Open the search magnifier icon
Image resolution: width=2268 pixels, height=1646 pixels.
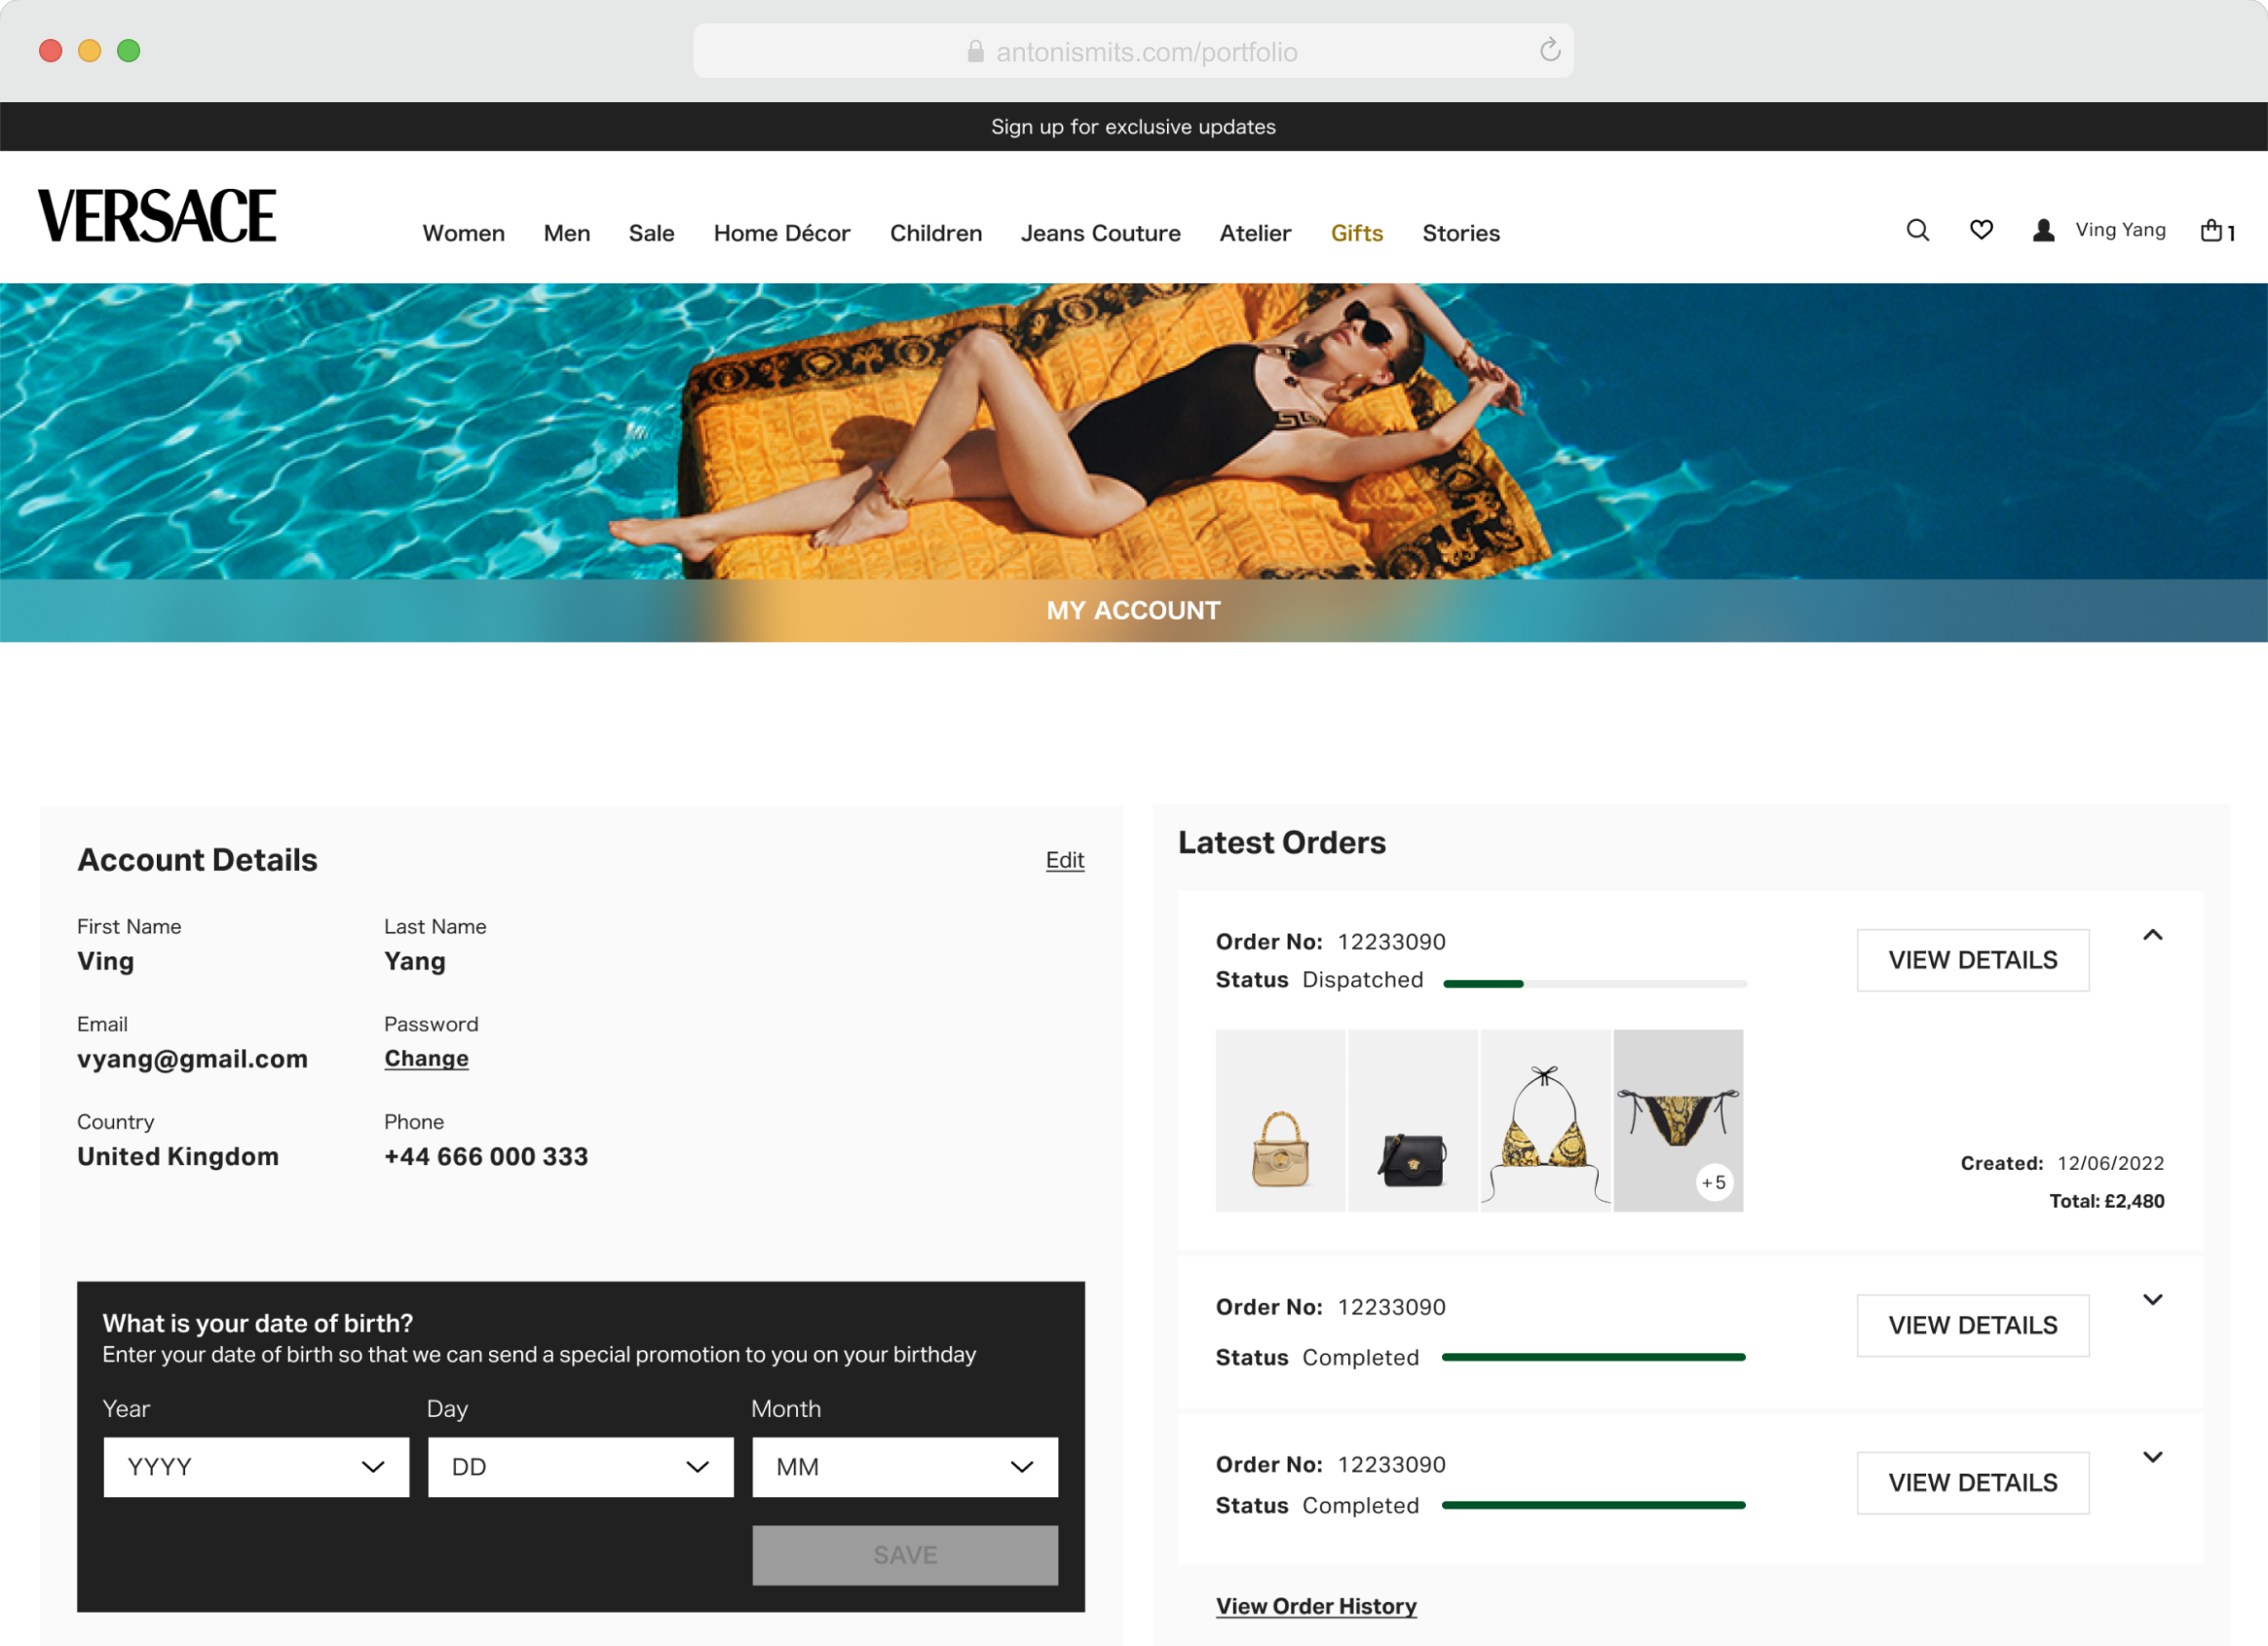coord(1917,230)
